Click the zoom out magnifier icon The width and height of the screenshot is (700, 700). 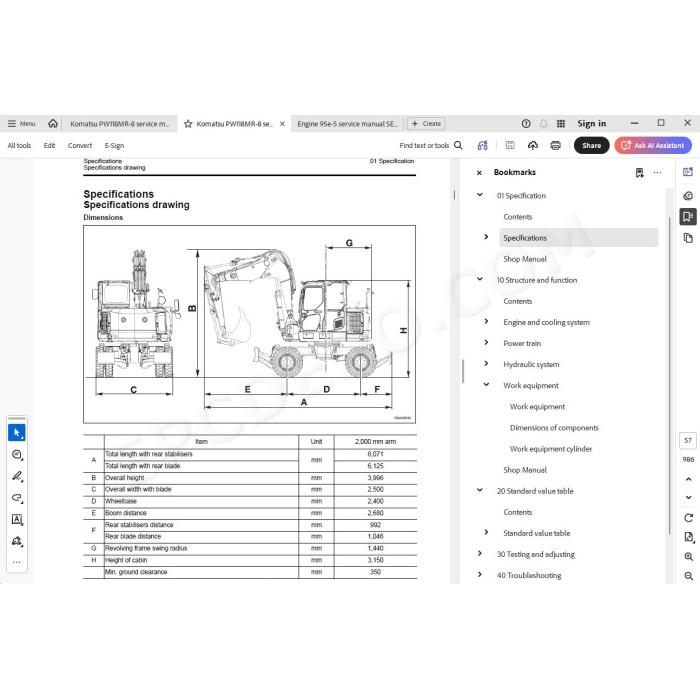[688, 576]
